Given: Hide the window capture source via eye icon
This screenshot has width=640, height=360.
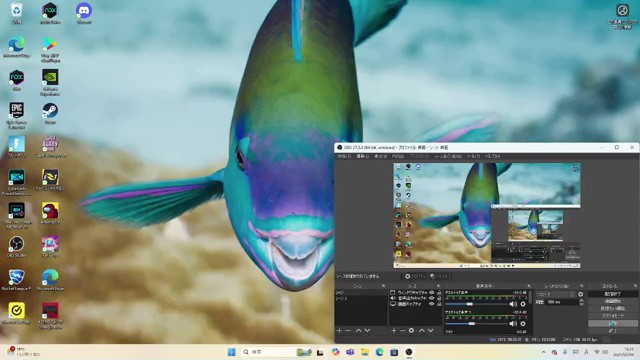Looking at the screenshot, I should click(x=431, y=293).
